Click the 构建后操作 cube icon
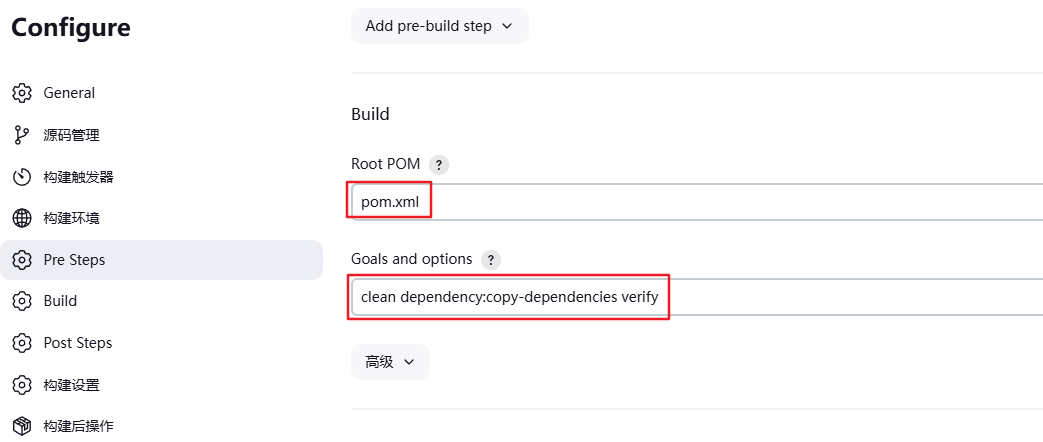This screenshot has height=442, width=1043. [22, 426]
